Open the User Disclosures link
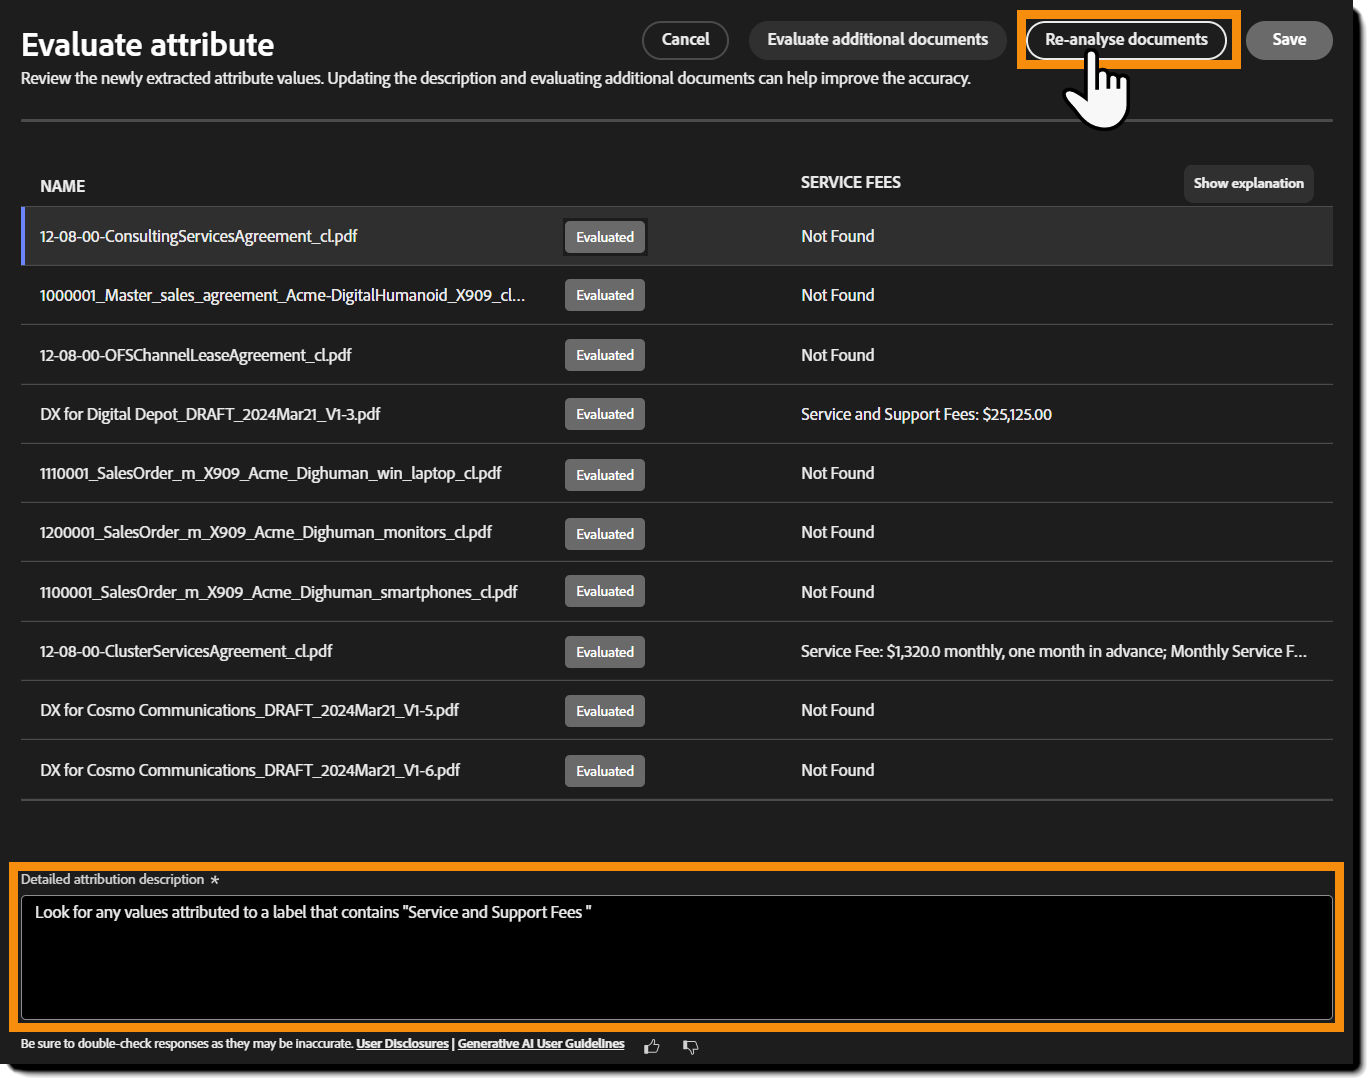The height and width of the screenshot is (1078, 1368). [402, 1043]
